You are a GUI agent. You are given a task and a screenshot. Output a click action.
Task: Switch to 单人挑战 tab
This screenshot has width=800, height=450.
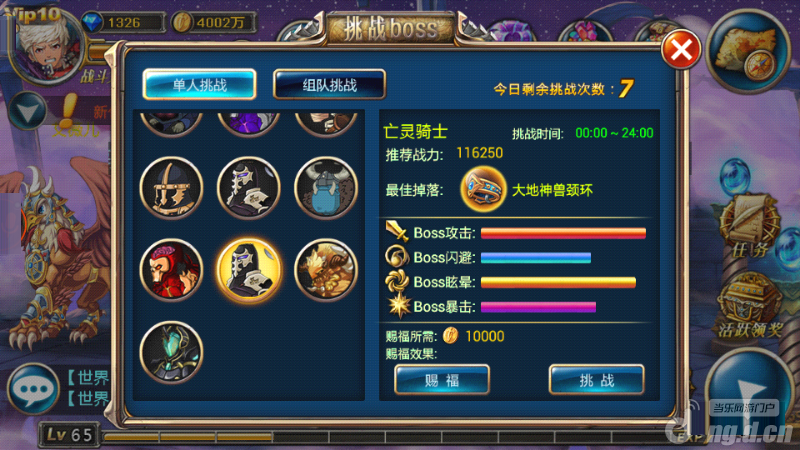[x=199, y=84]
